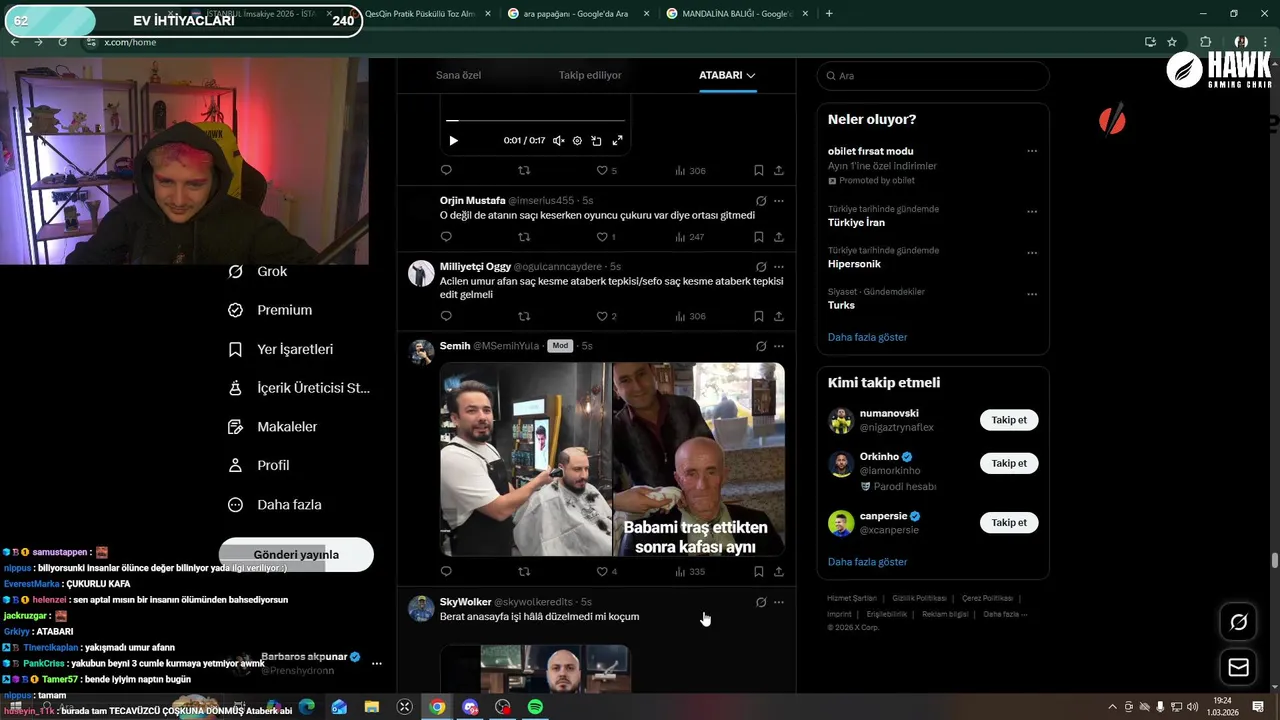Screen dimensions: 1280x720
Task: Open Makaleler in the sidebar
Action: click(272, 427)
